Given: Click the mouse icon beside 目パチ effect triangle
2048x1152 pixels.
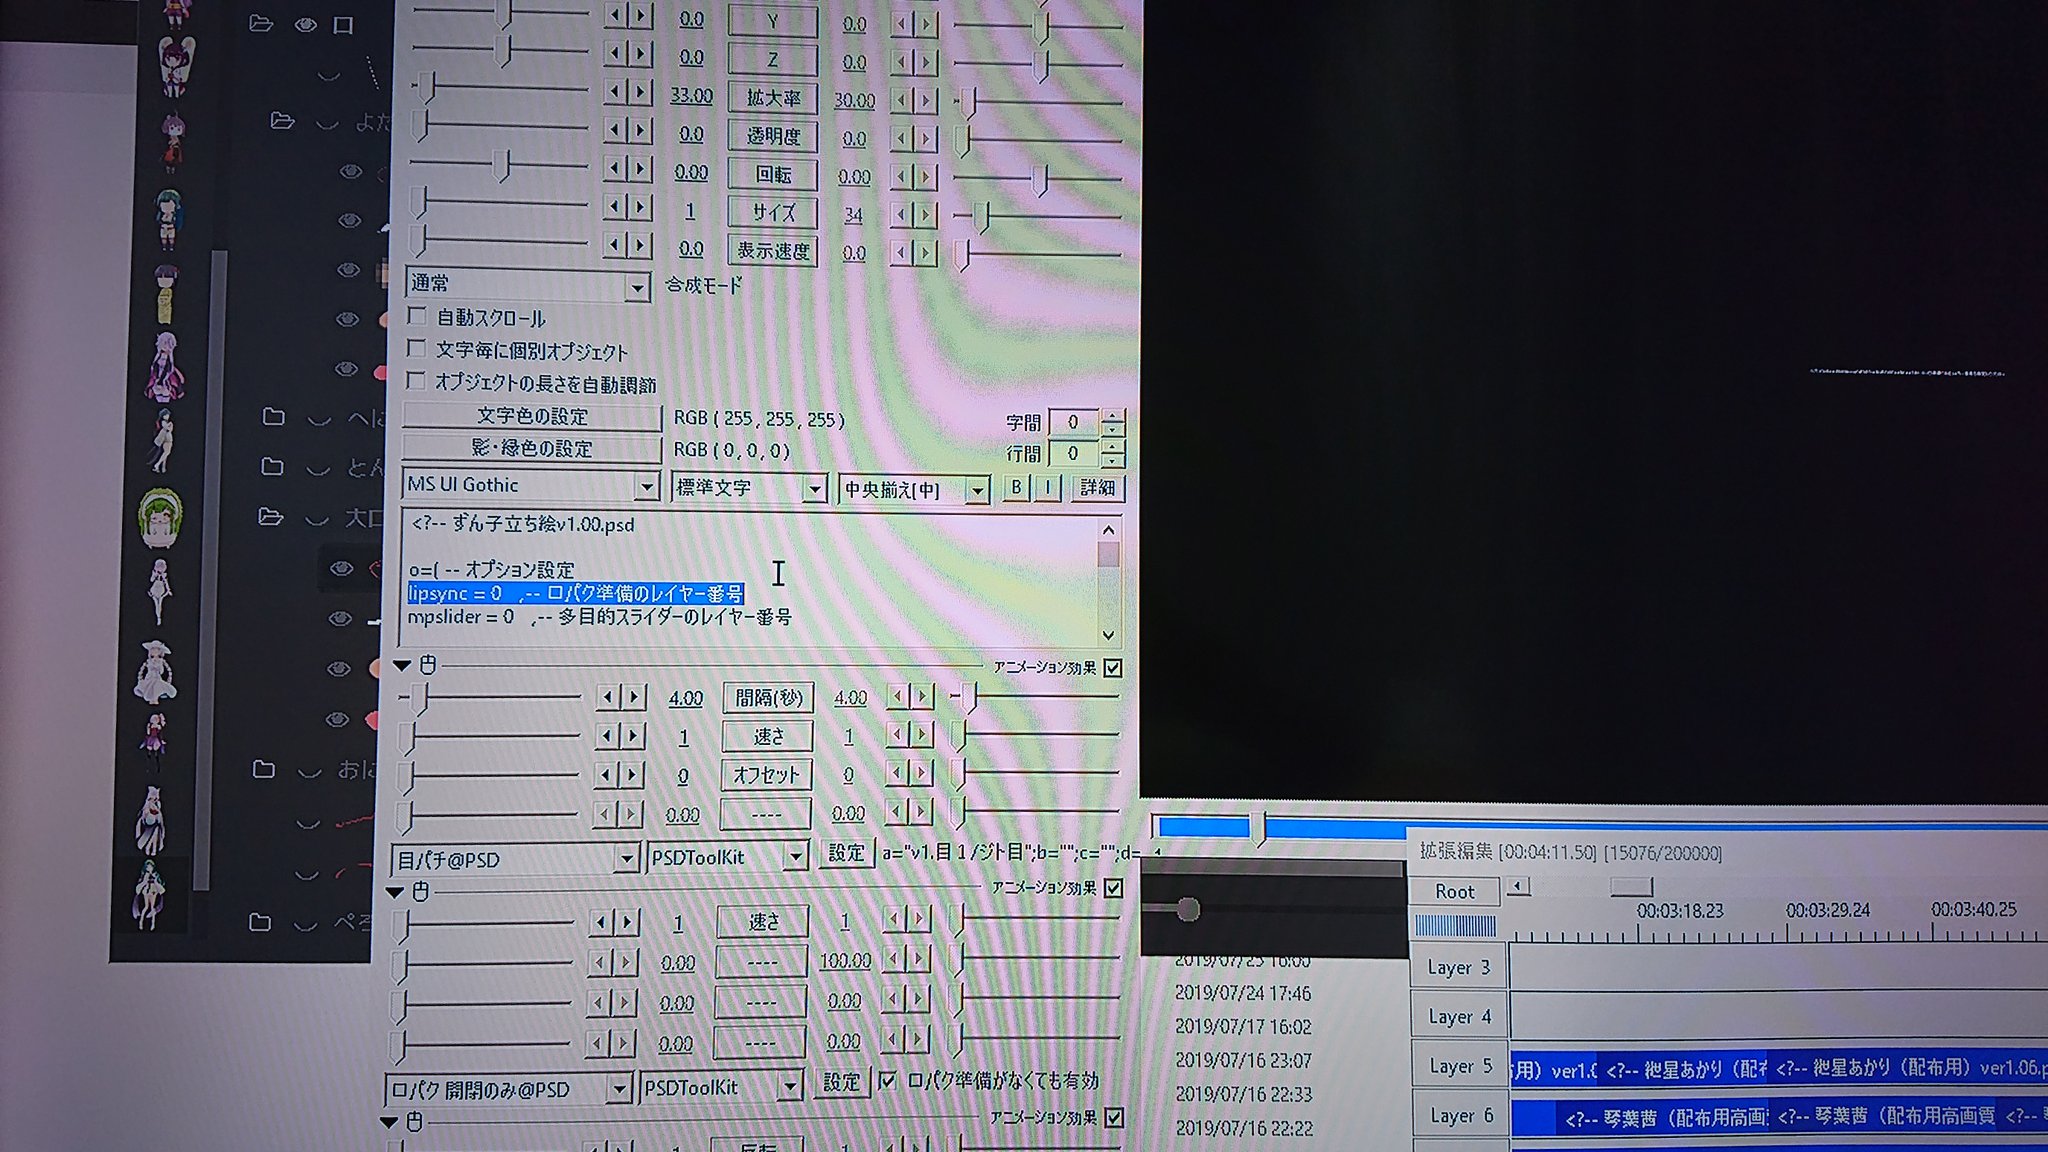Looking at the screenshot, I should (x=428, y=665).
